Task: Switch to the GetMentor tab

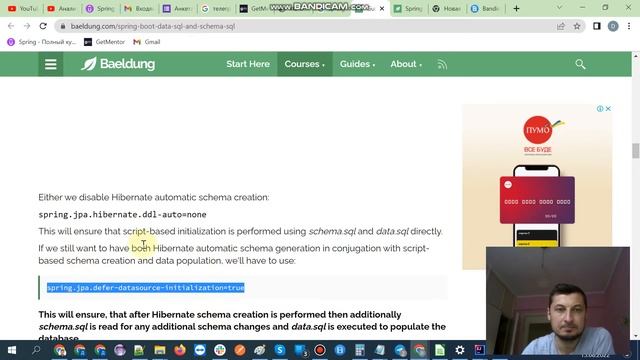Action: pos(254,9)
